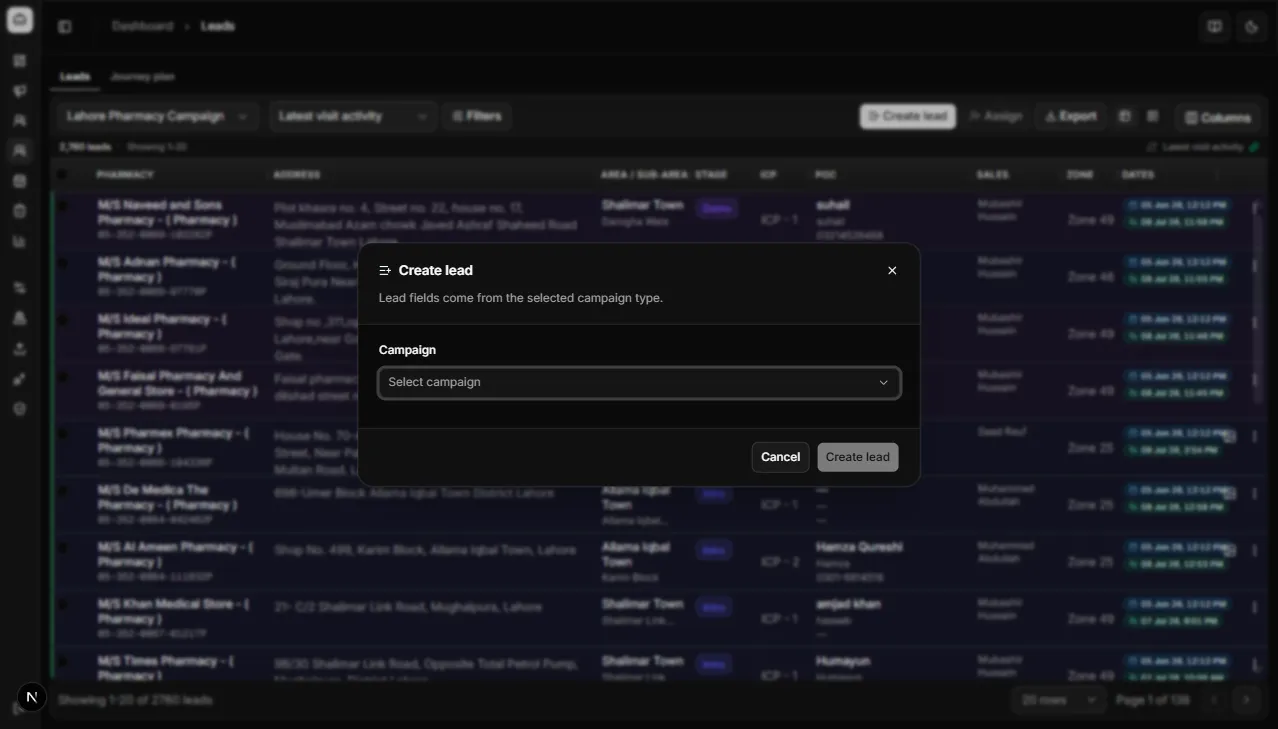
Task: Click the previous page left chevron
Action: pyautogui.click(x=1214, y=700)
